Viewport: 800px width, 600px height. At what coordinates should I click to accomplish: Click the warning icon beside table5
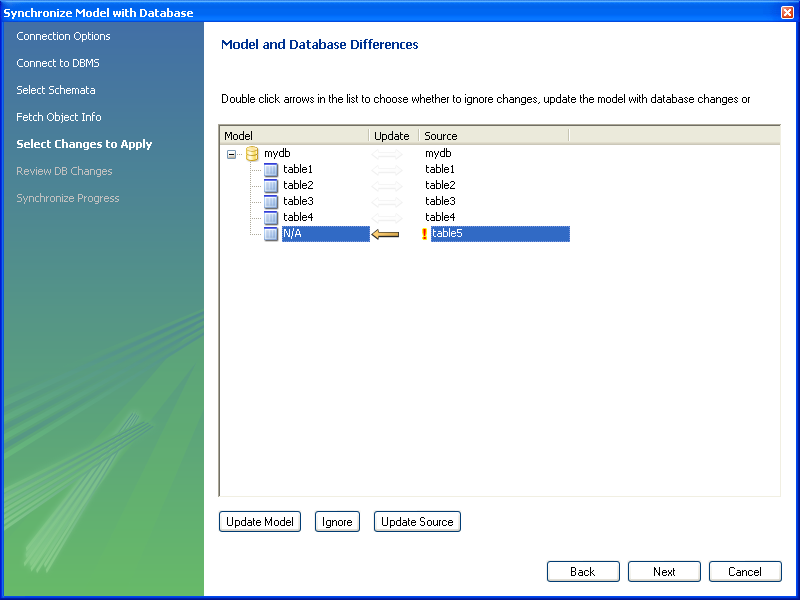tap(425, 234)
